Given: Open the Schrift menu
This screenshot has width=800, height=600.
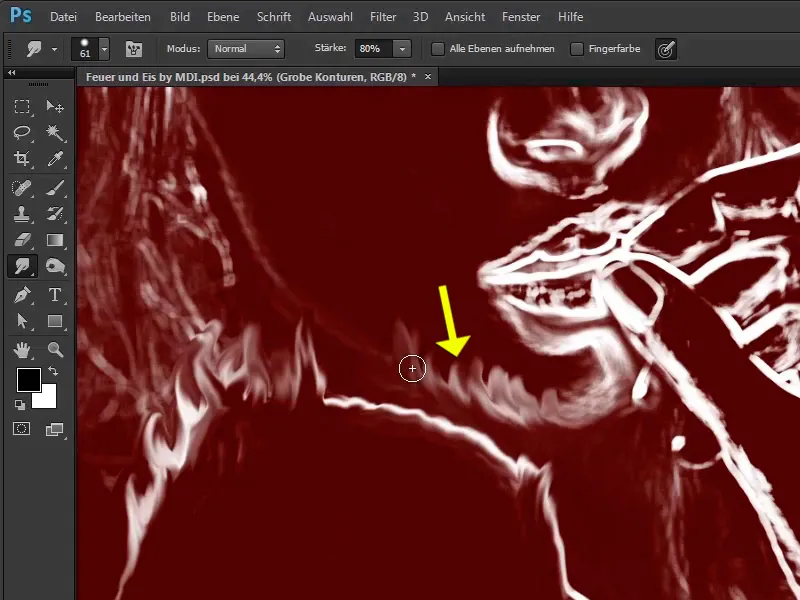Looking at the screenshot, I should (274, 17).
